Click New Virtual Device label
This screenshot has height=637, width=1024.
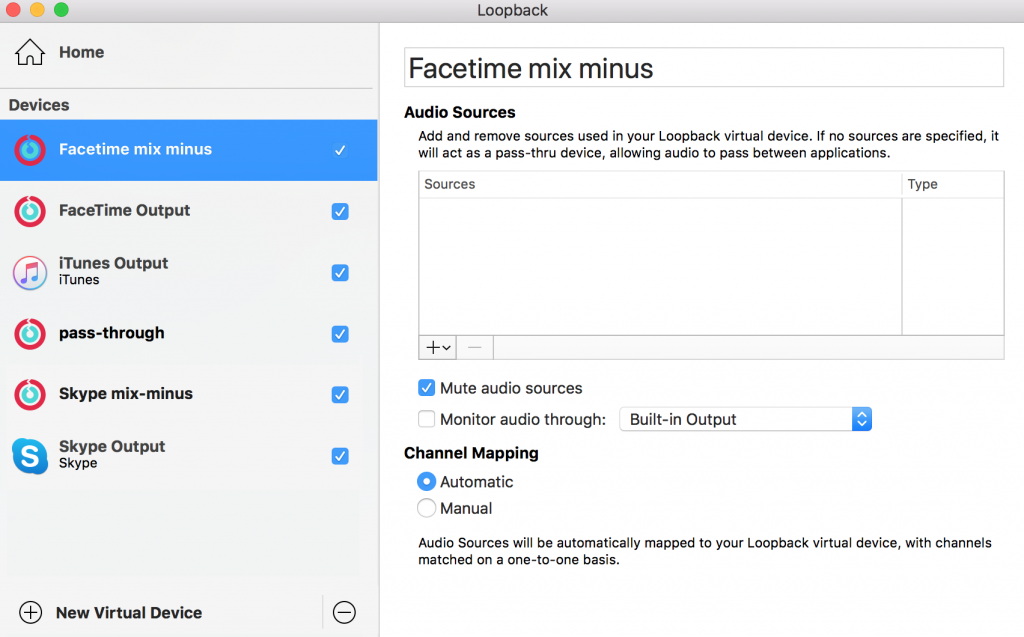tap(129, 613)
